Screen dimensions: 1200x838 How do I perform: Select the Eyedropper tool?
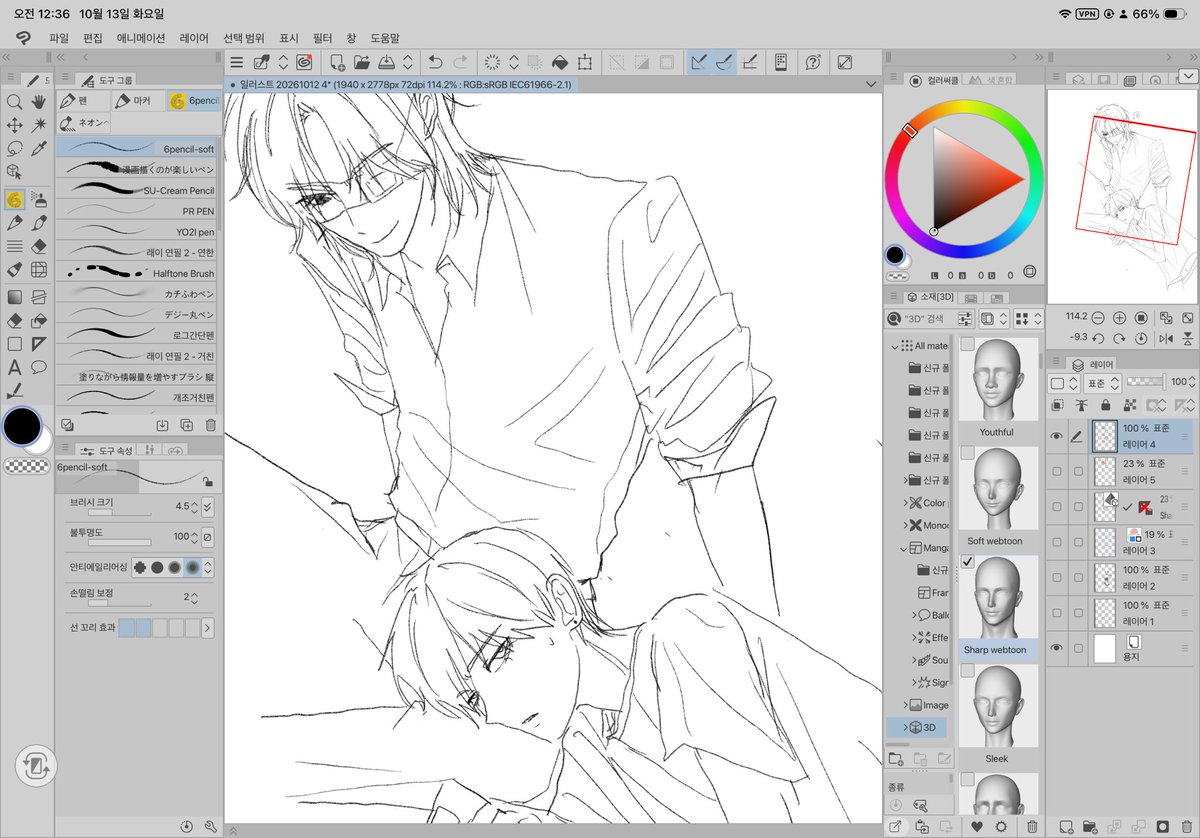pos(39,149)
